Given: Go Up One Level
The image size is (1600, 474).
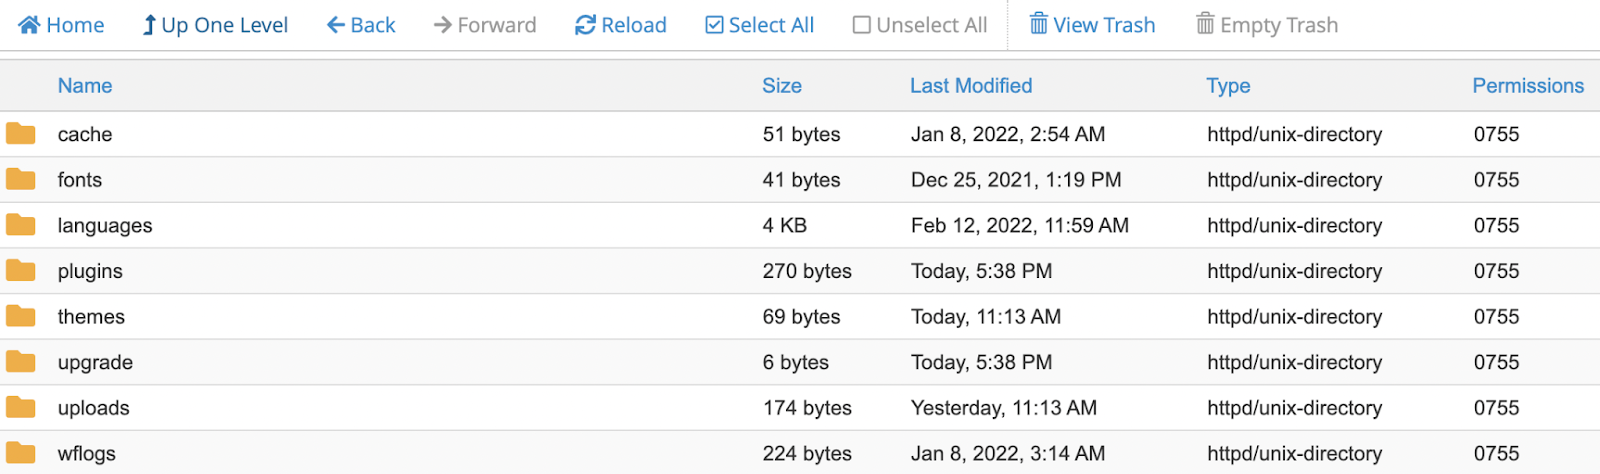Looking at the screenshot, I should pos(214,25).
